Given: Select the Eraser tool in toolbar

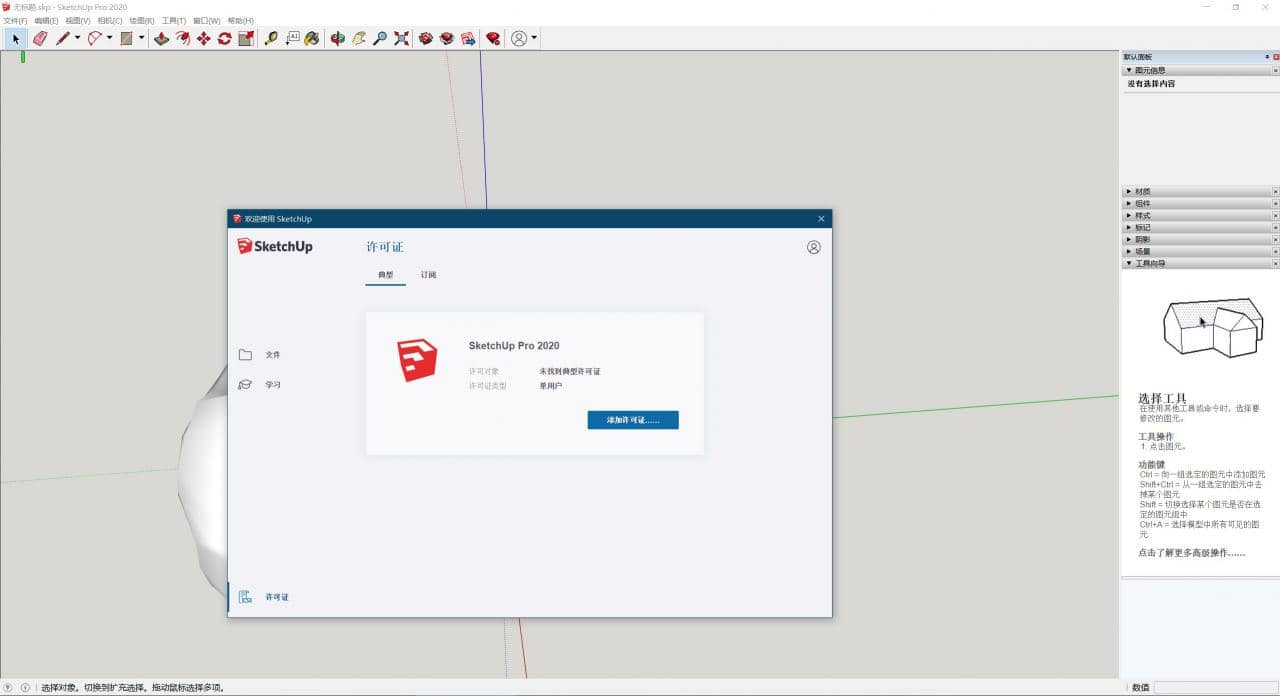Looking at the screenshot, I should tap(40, 38).
